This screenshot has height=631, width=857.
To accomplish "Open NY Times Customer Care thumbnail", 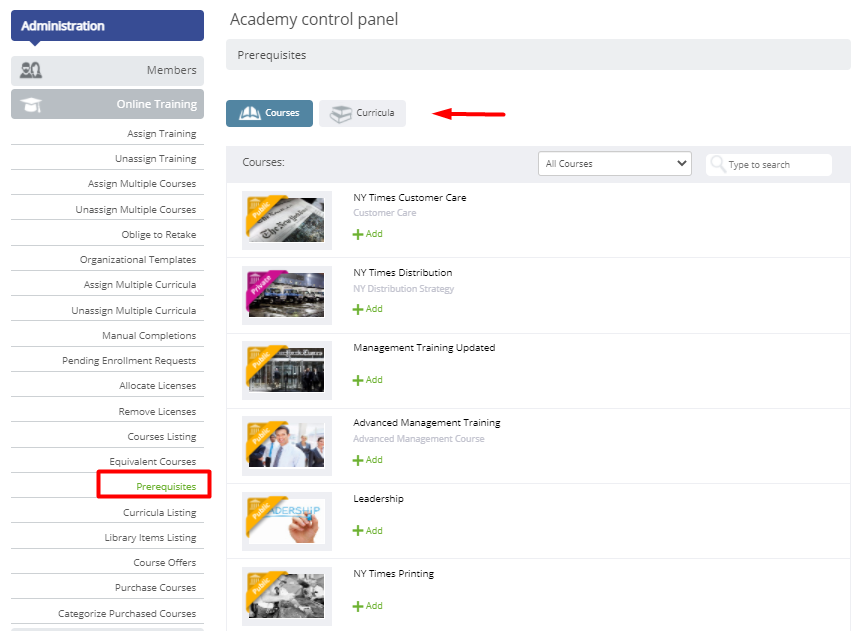I will [286, 220].
